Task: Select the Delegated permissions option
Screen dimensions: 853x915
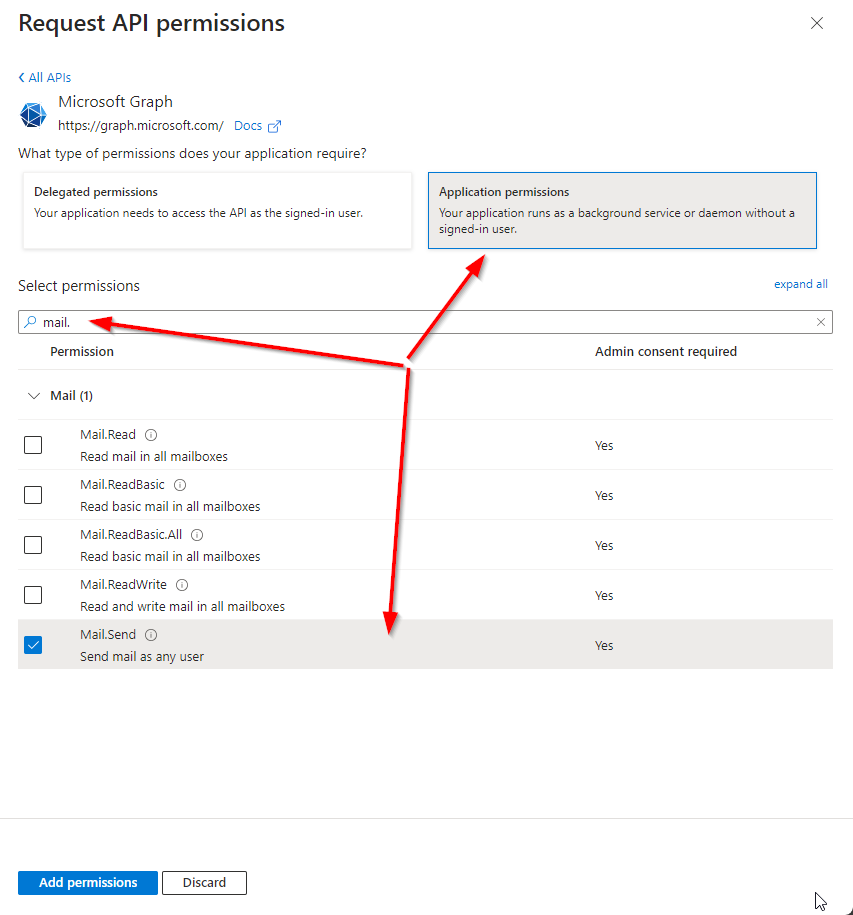Action: point(217,210)
